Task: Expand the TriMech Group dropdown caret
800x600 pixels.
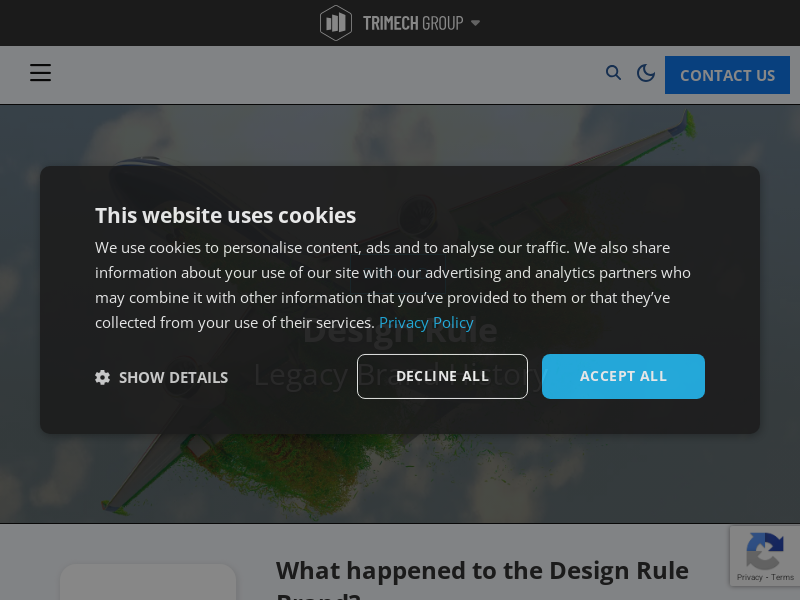Action: click(475, 23)
